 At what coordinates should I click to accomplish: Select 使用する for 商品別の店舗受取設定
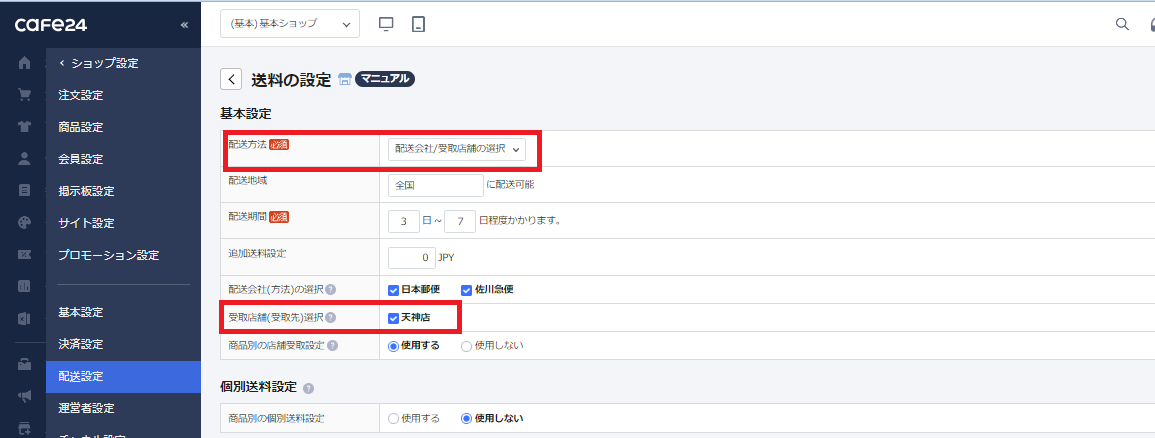tap(393, 345)
